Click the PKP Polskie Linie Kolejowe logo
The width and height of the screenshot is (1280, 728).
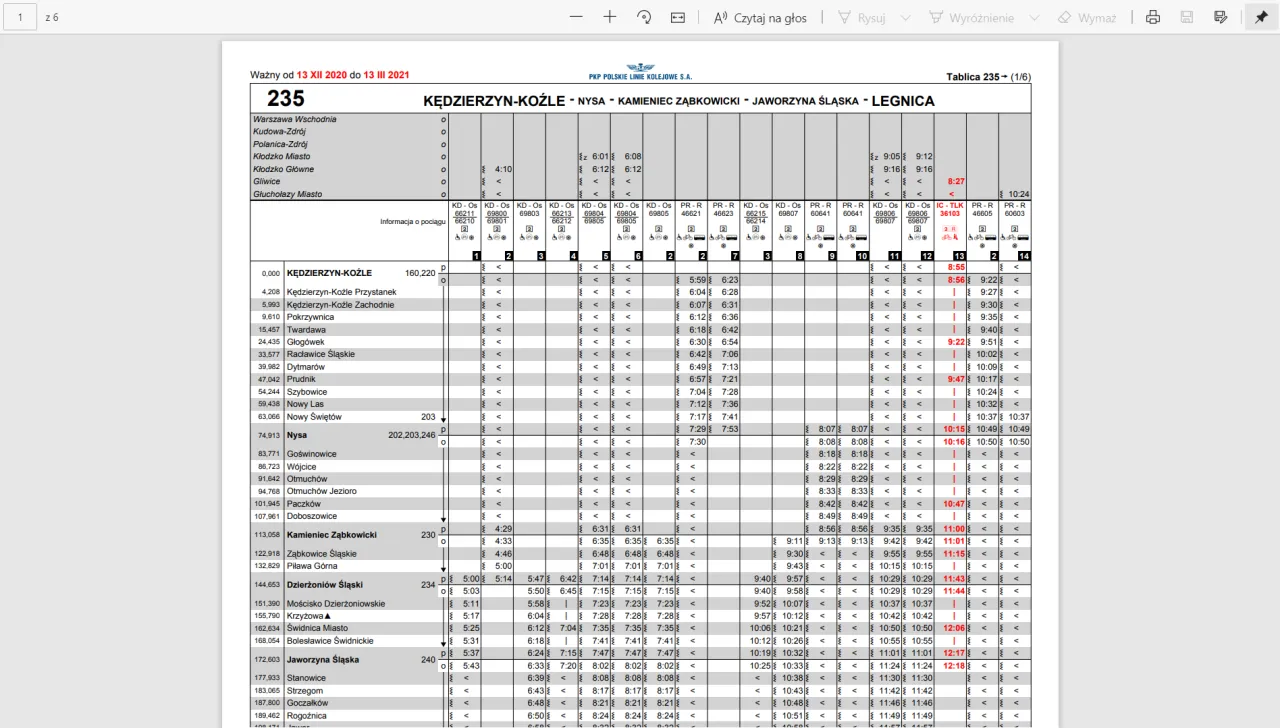pyautogui.click(x=640, y=73)
